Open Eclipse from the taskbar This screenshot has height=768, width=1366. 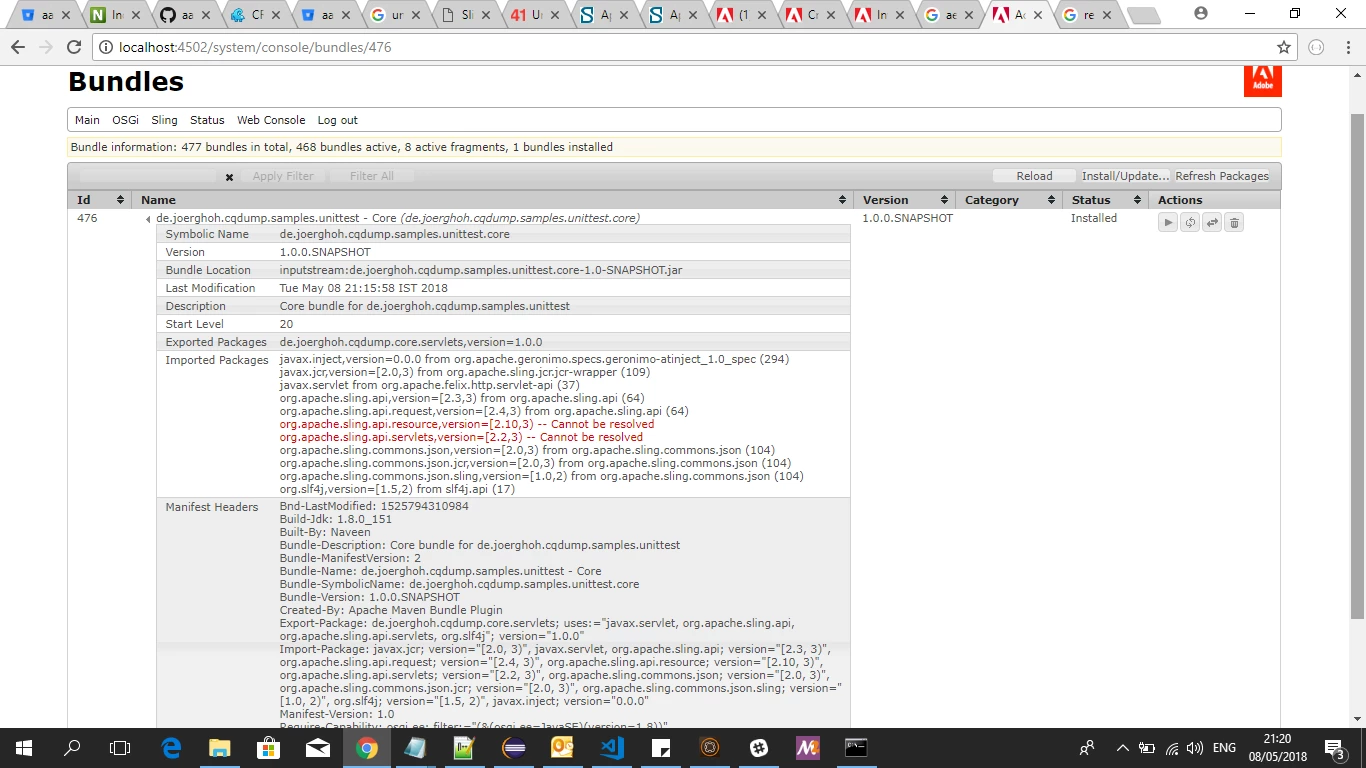(x=514, y=748)
